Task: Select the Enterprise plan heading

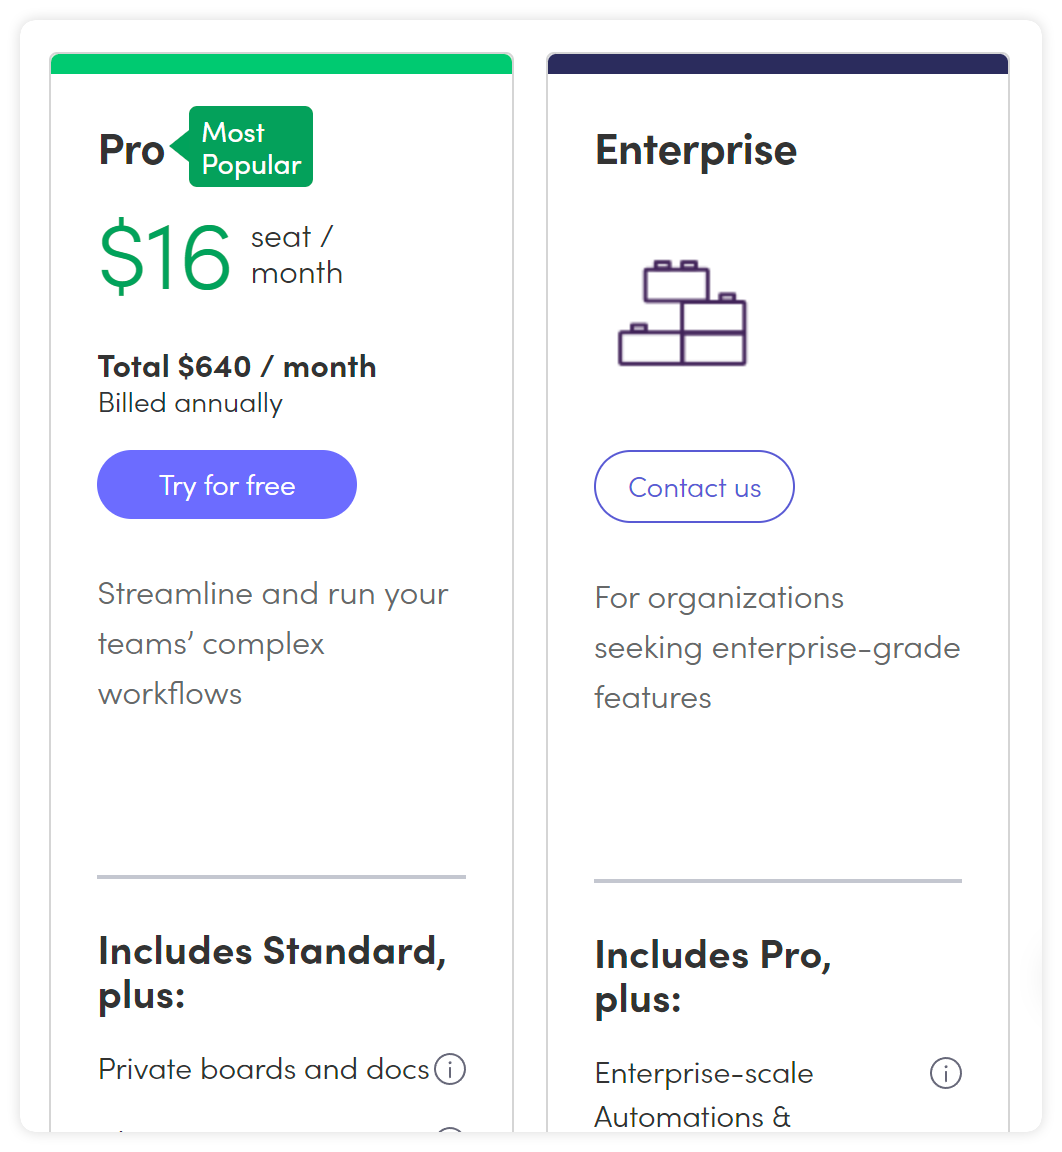Action: tap(696, 150)
